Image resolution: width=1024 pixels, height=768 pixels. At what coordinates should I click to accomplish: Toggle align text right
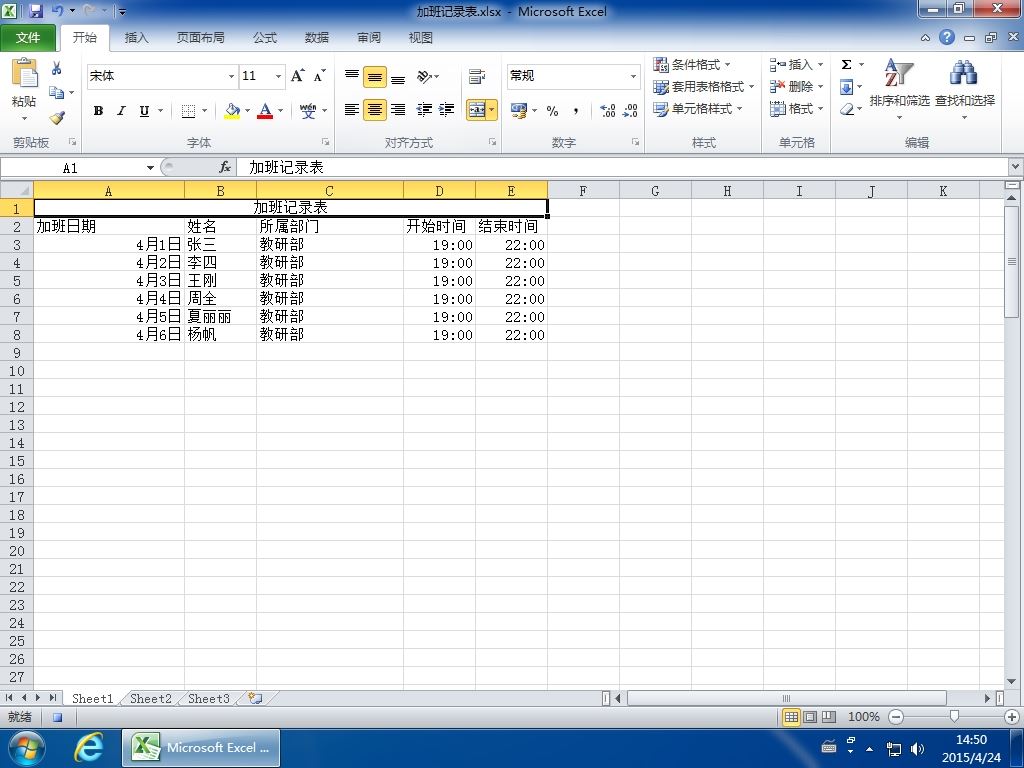point(398,110)
